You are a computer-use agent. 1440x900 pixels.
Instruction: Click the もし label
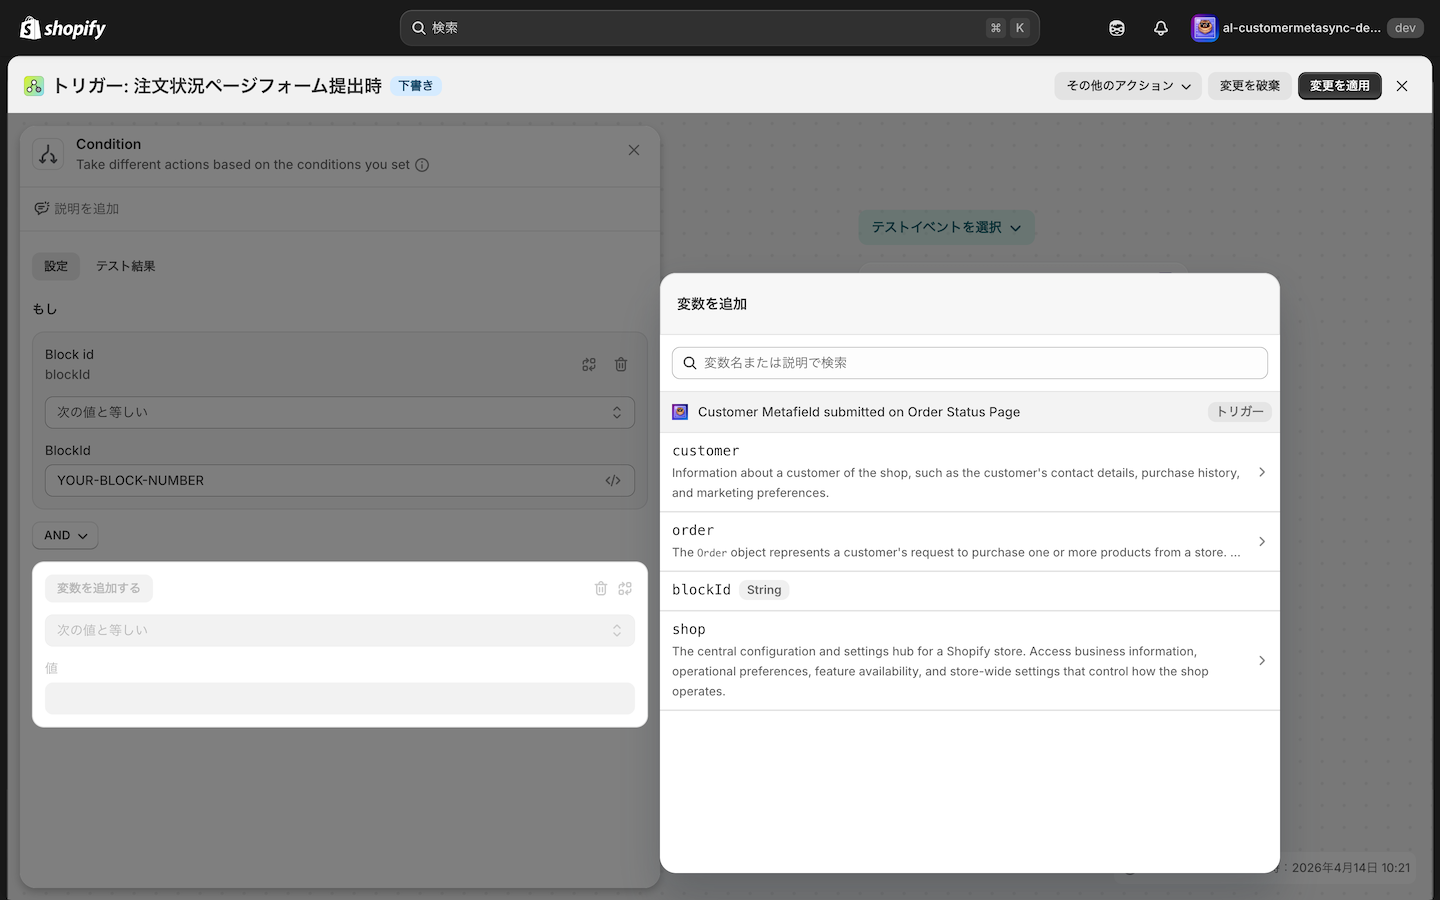pyautogui.click(x=45, y=309)
